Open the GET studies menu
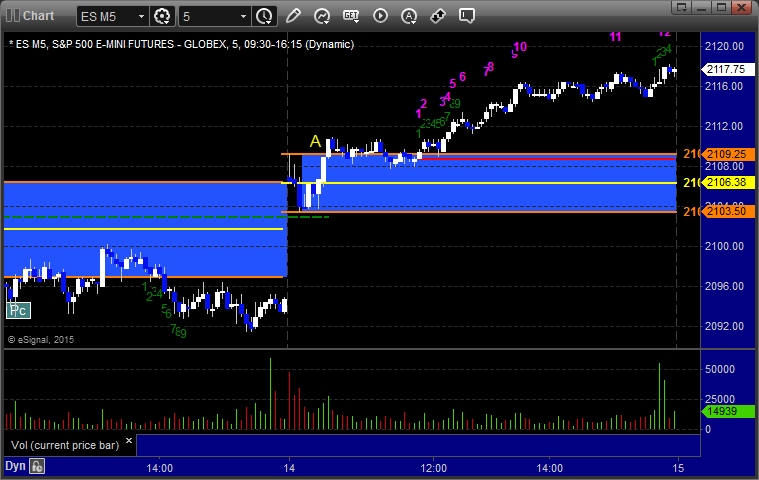 point(351,16)
